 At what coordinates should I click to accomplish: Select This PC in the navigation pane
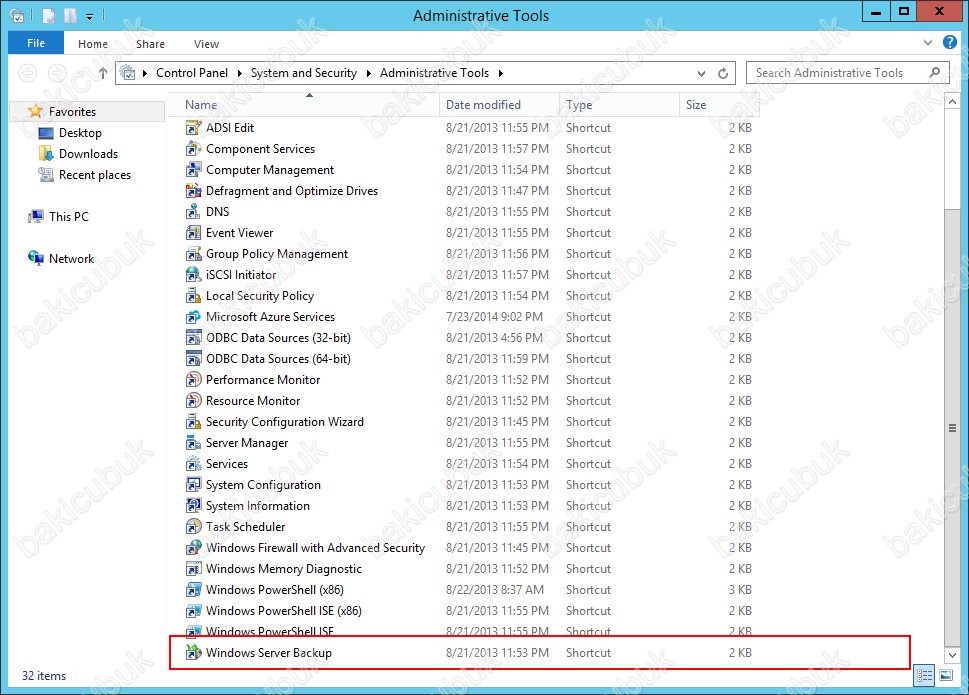(69, 217)
